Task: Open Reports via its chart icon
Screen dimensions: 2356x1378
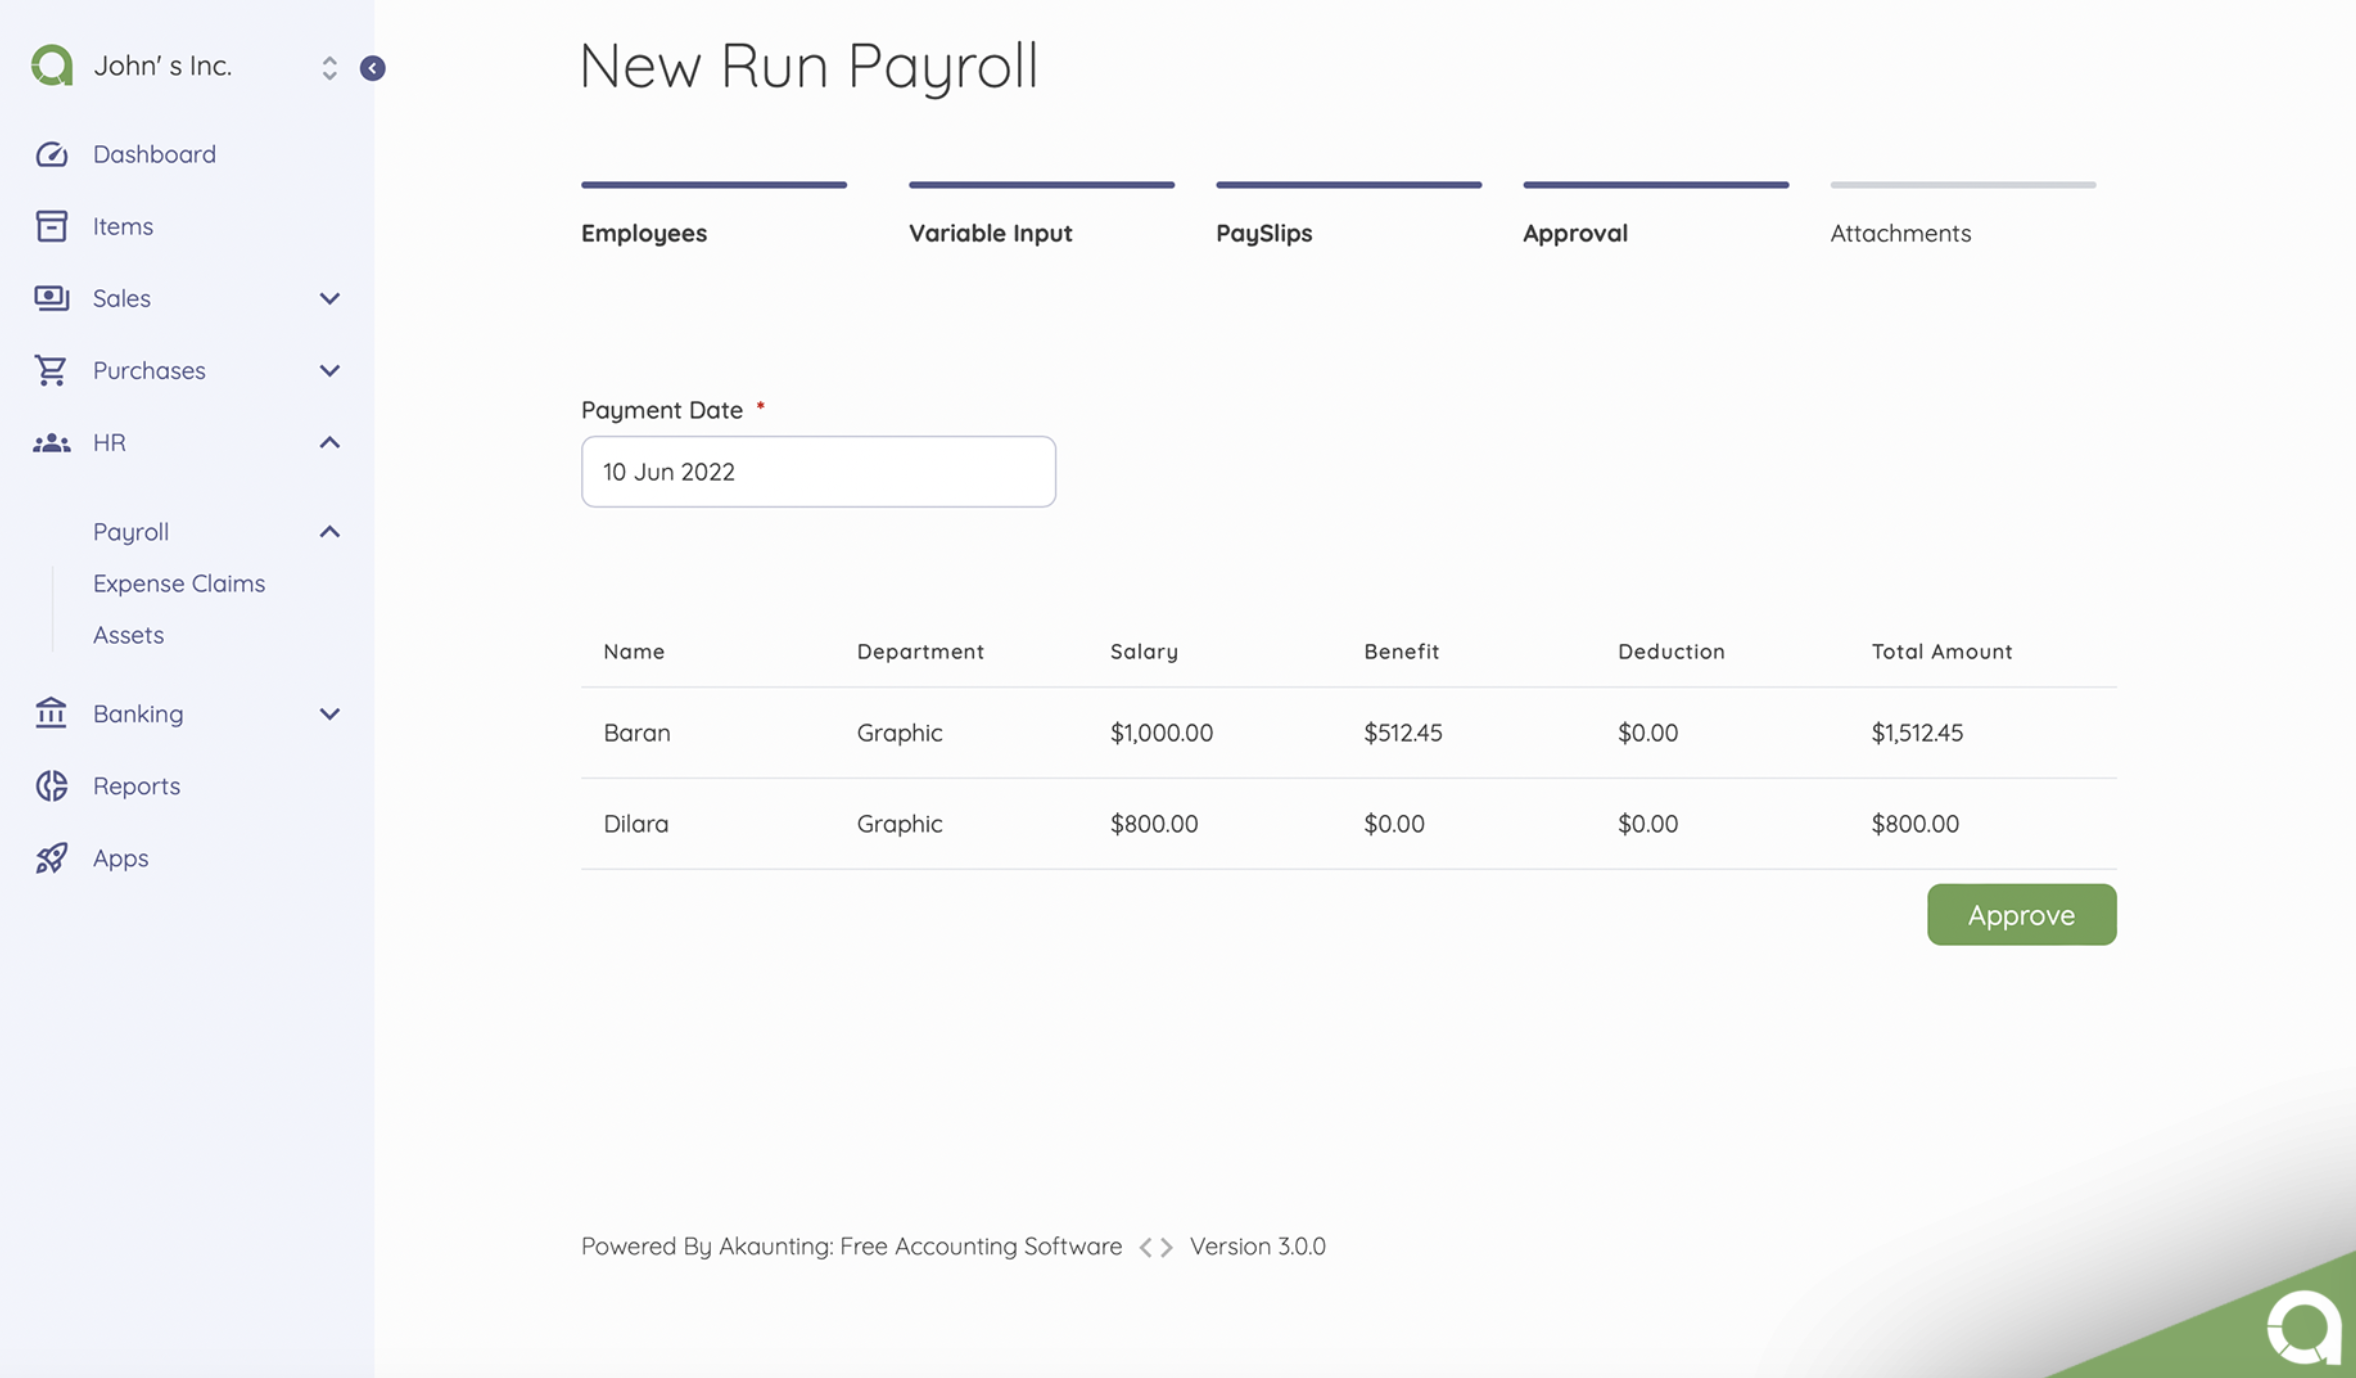Action: tap(51, 786)
